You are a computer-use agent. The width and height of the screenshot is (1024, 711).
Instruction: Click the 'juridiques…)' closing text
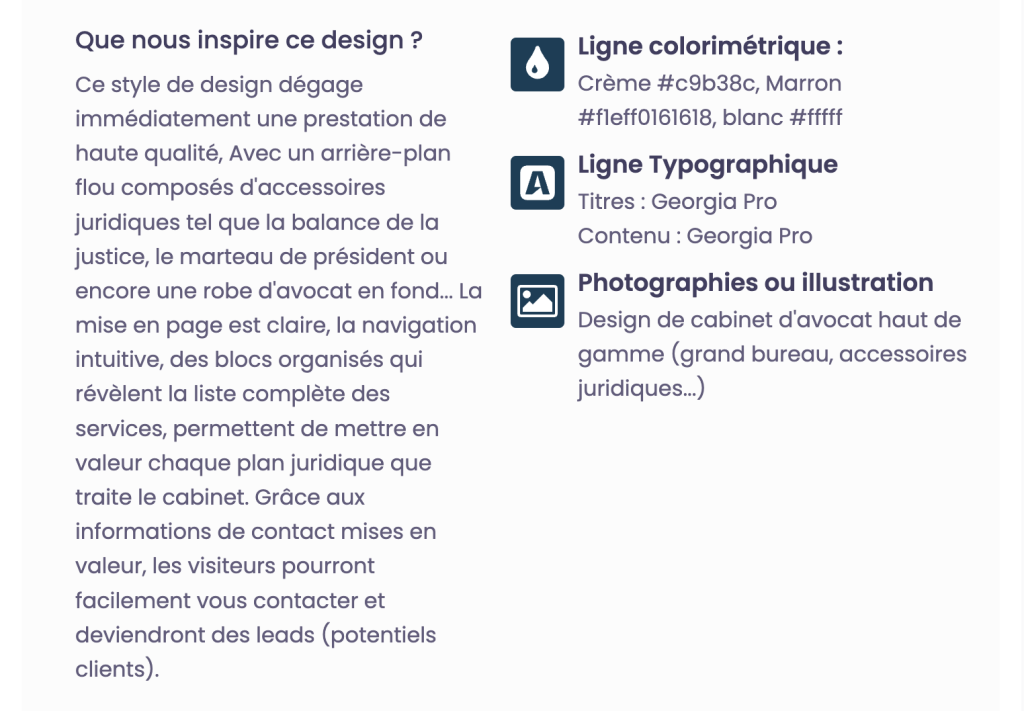point(641,388)
